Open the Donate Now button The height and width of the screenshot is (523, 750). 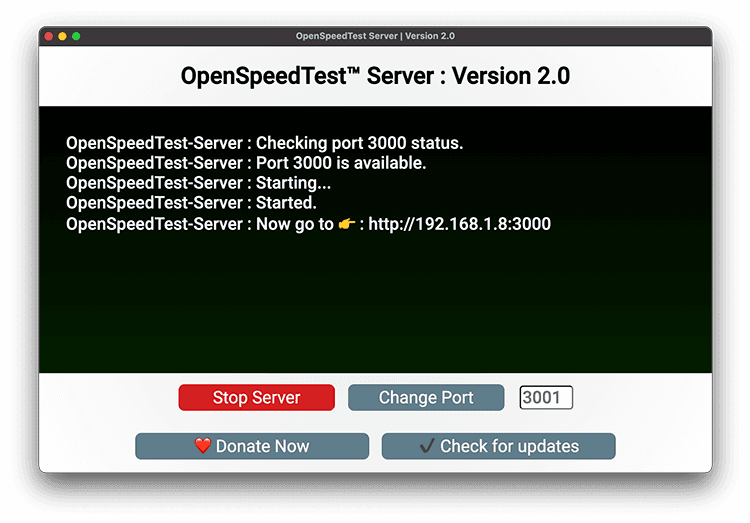coord(252,446)
